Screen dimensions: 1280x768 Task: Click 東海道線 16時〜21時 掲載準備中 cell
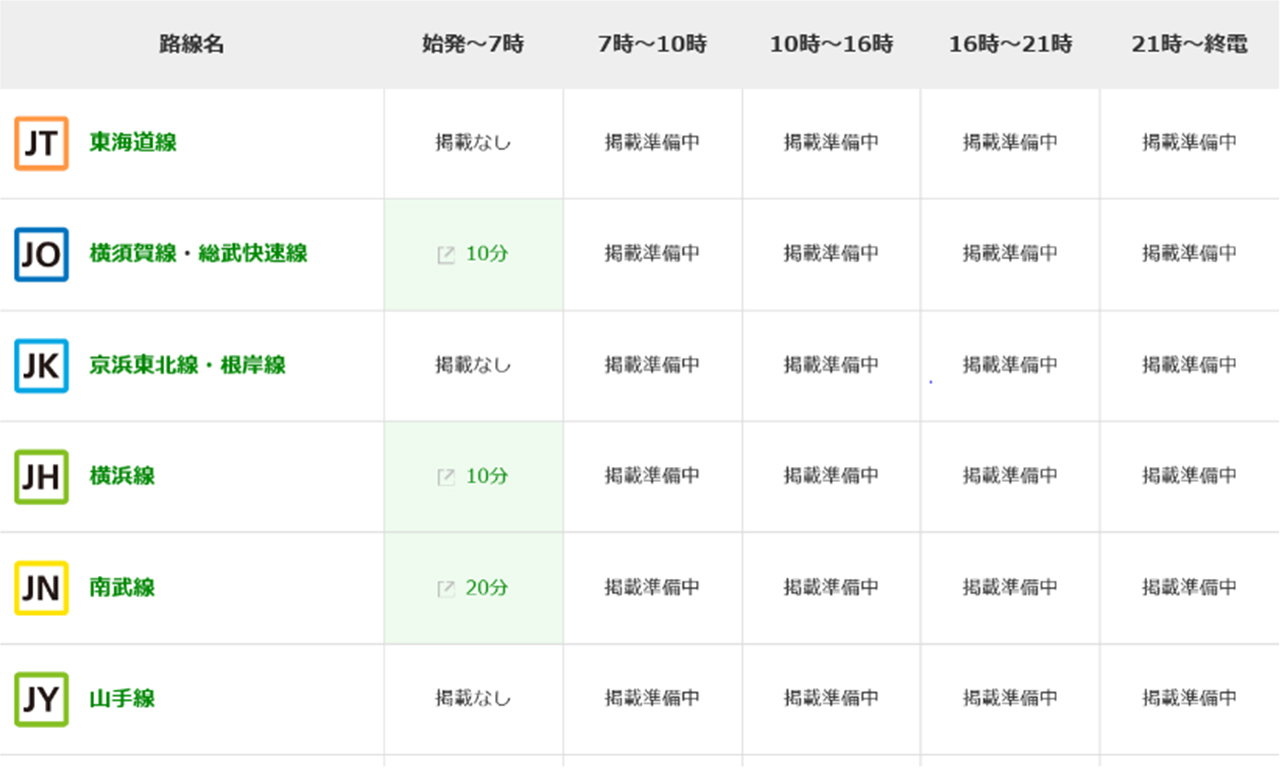1010,143
